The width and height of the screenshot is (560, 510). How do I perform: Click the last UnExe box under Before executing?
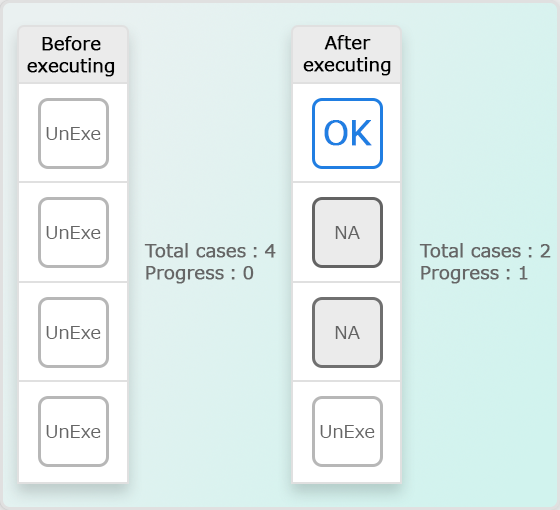pos(74,431)
